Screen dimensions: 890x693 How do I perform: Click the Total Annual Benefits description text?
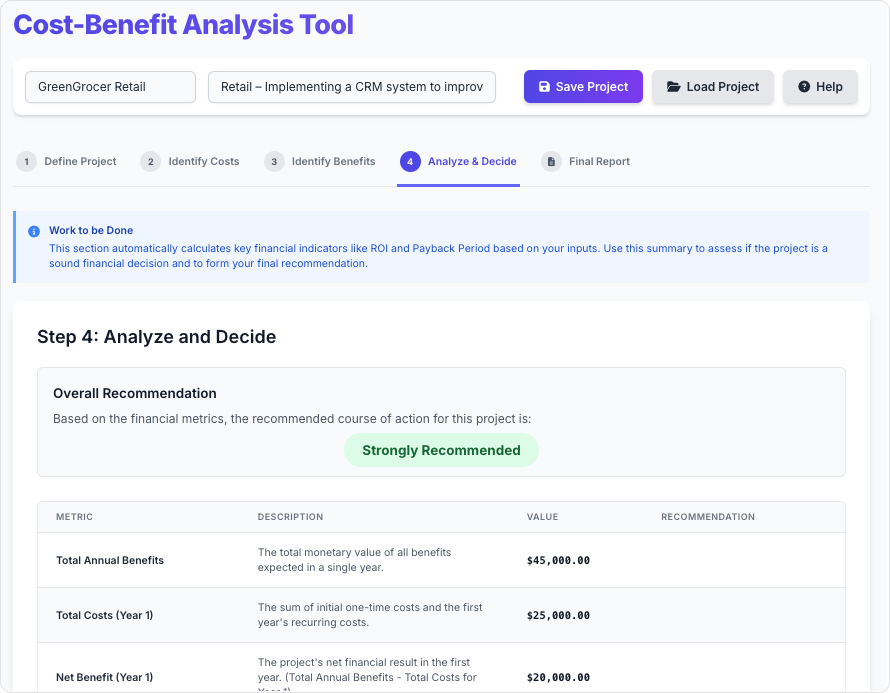(x=354, y=560)
